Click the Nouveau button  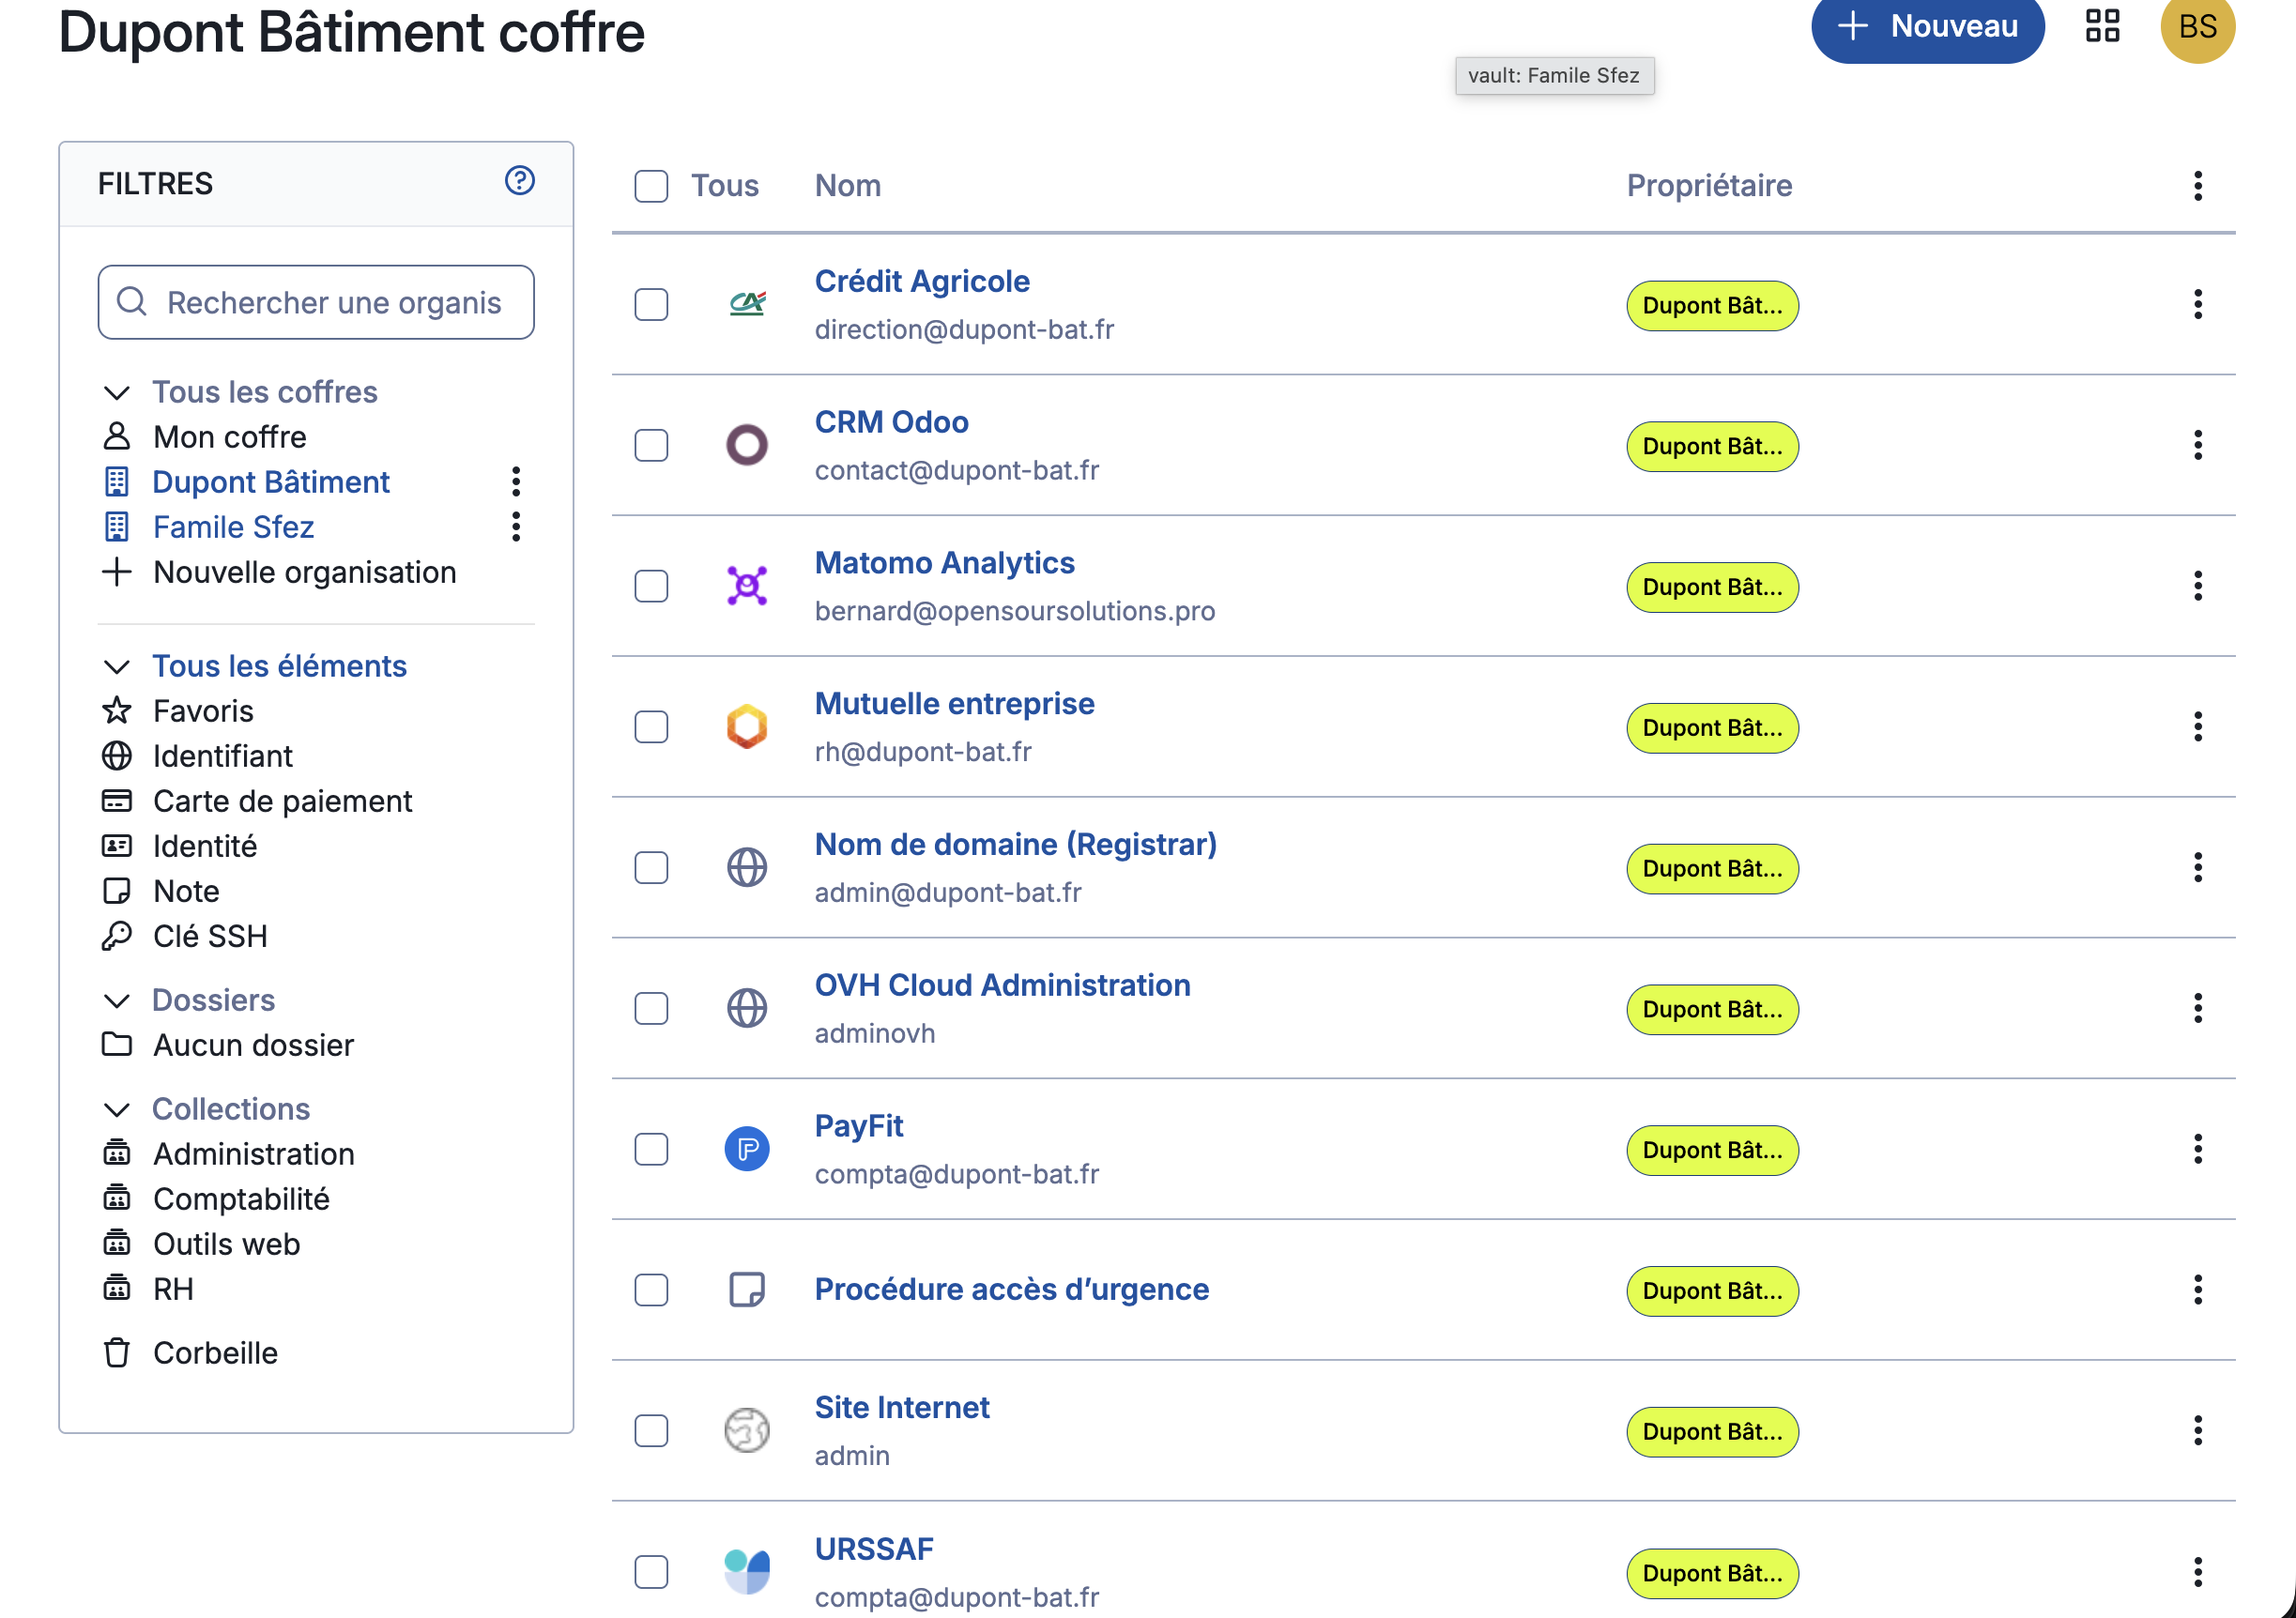(x=1927, y=28)
